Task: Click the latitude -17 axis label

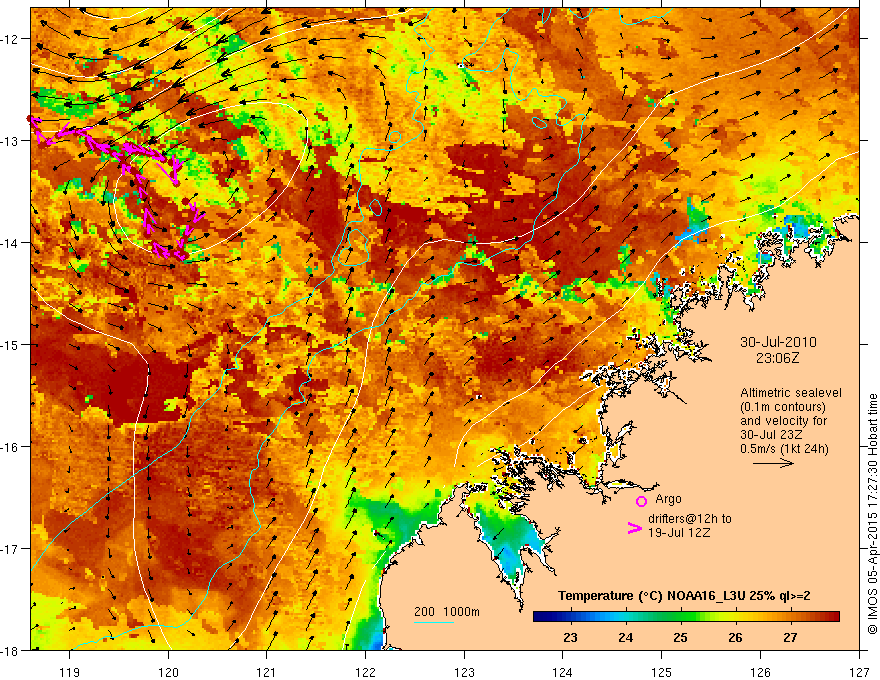Action: pos(11,549)
